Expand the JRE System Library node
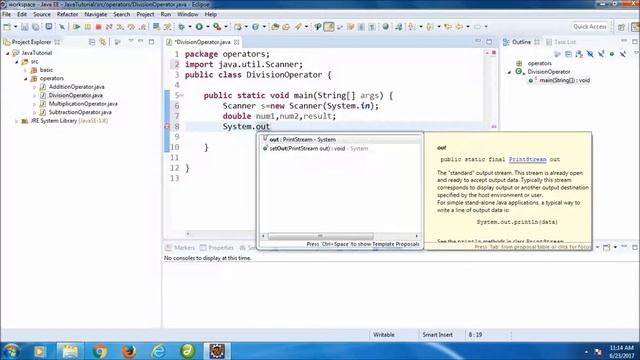Image resolution: width=640 pixels, height=360 pixels. (x=16, y=121)
